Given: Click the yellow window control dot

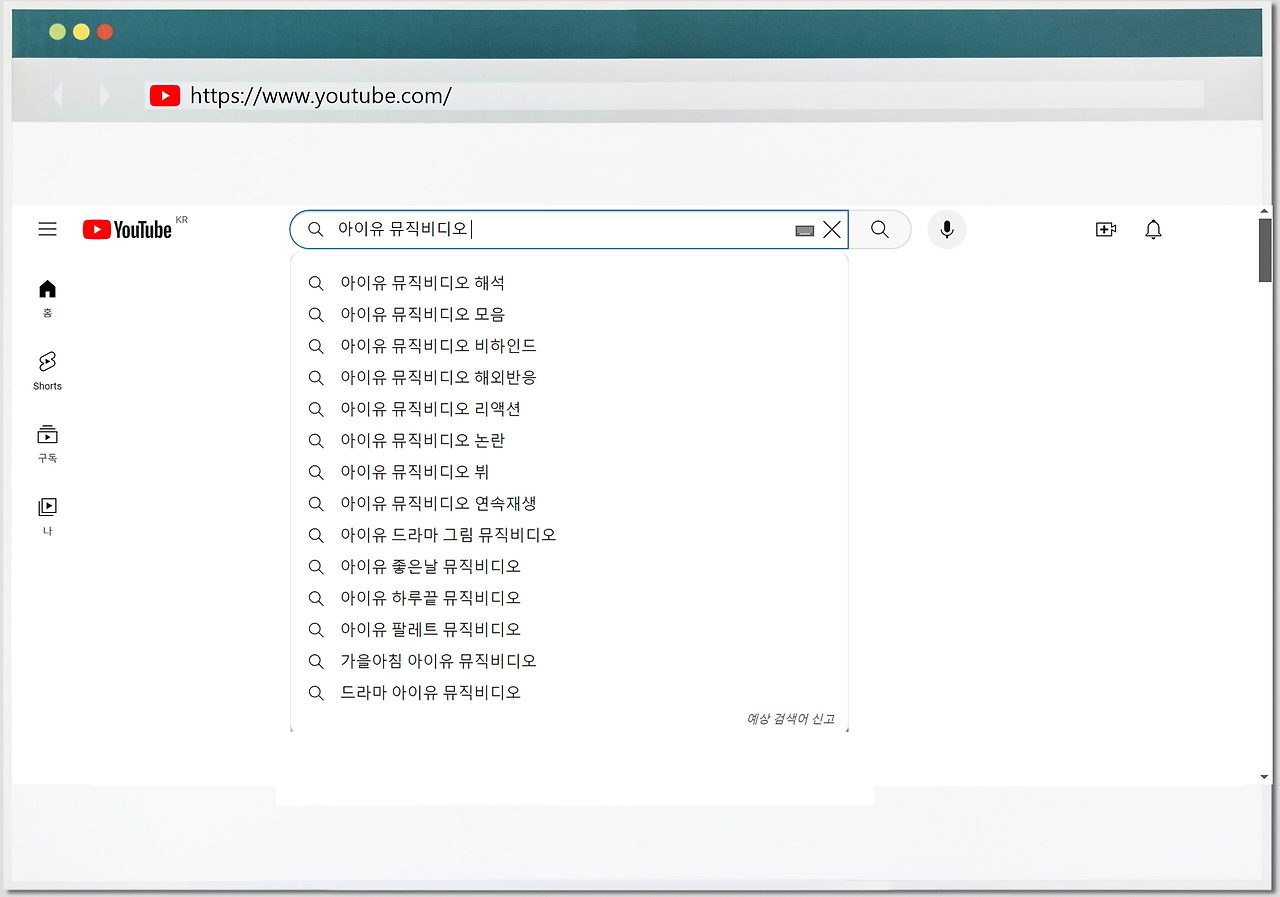Looking at the screenshot, I should (x=81, y=32).
